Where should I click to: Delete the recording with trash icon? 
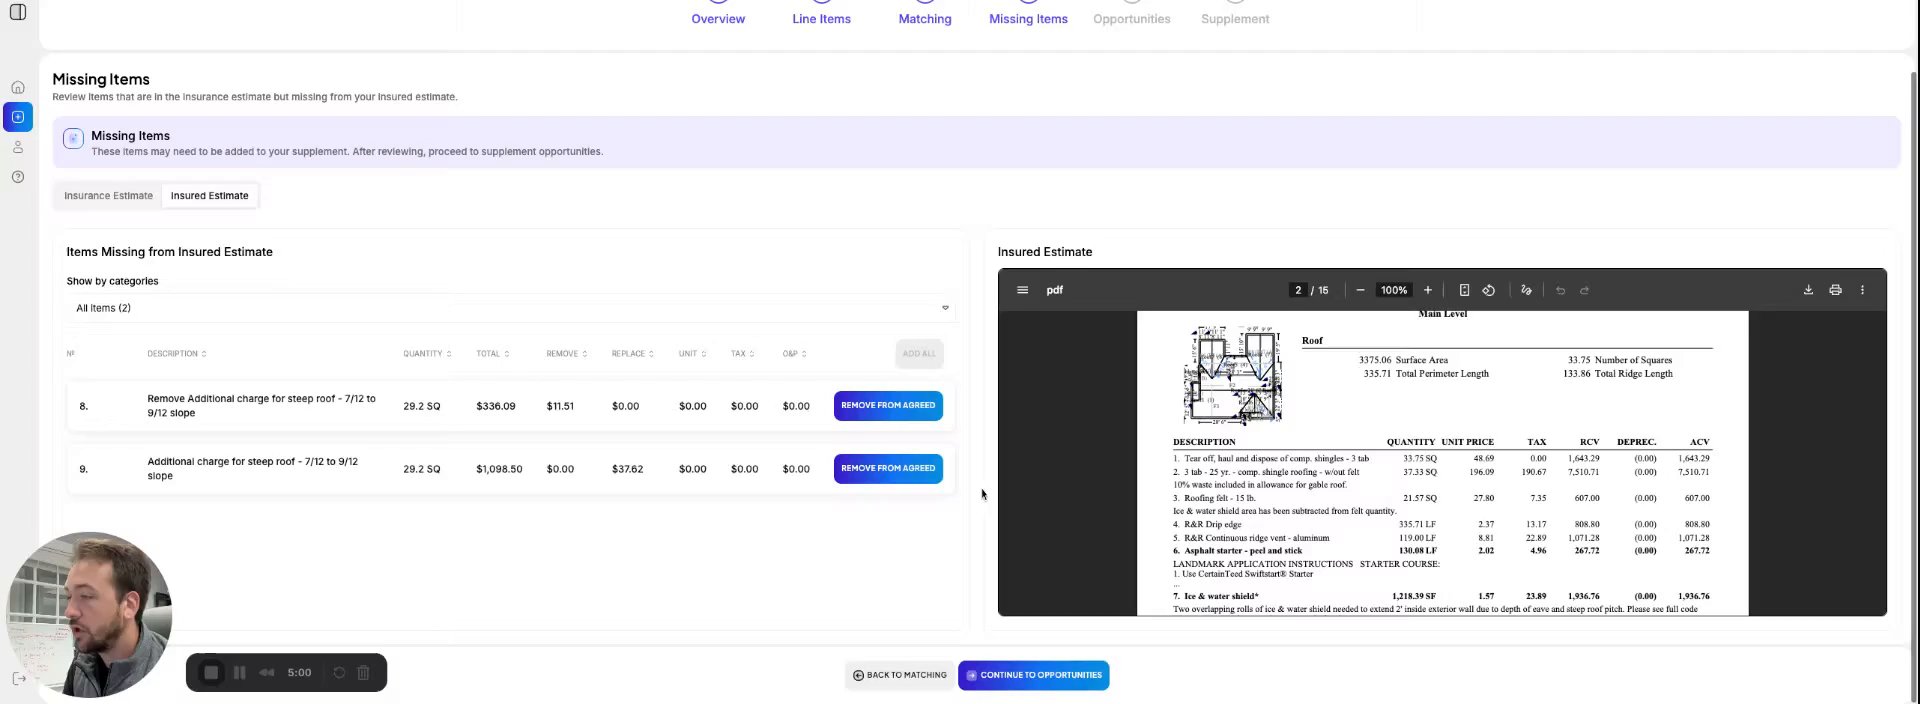click(364, 673)
